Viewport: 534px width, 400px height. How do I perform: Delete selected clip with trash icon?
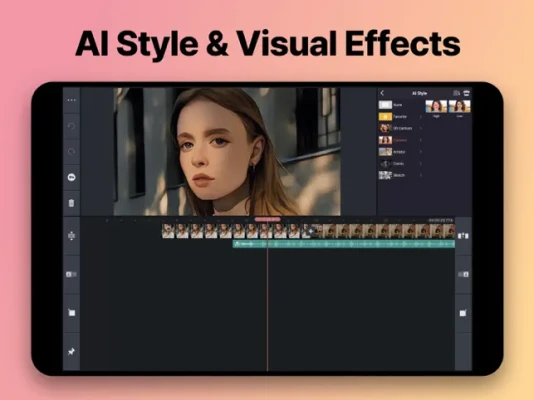click(x=72, y=203)
